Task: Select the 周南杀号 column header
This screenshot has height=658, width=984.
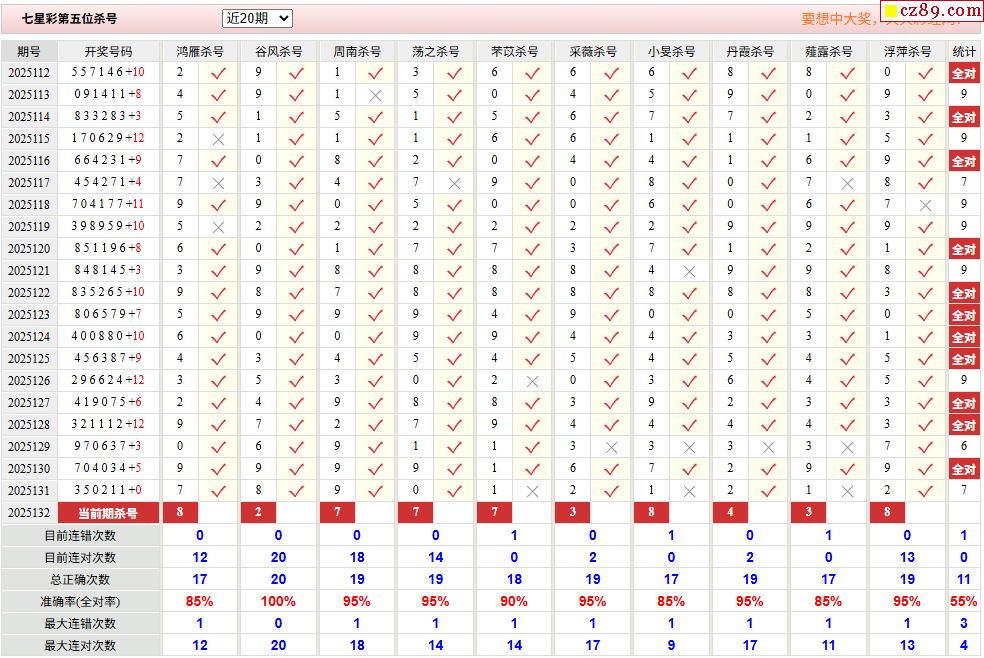Action: [x=356, y=51]
